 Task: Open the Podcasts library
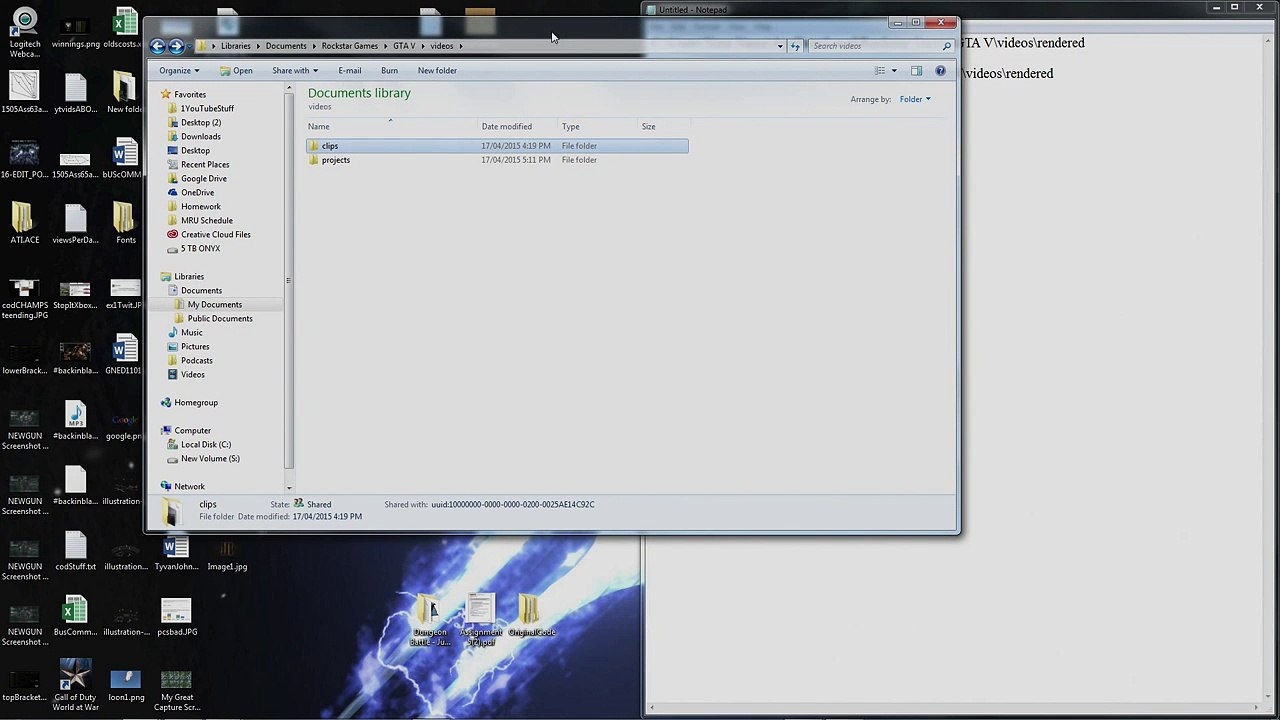point(196,360)
